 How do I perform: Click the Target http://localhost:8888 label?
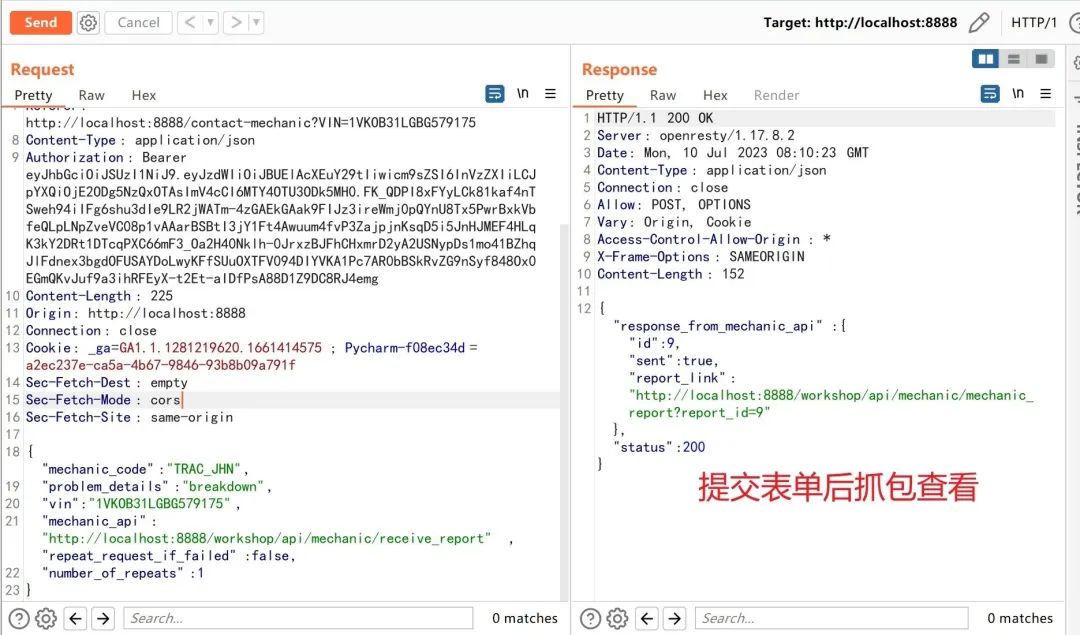[x=860, y=23]
